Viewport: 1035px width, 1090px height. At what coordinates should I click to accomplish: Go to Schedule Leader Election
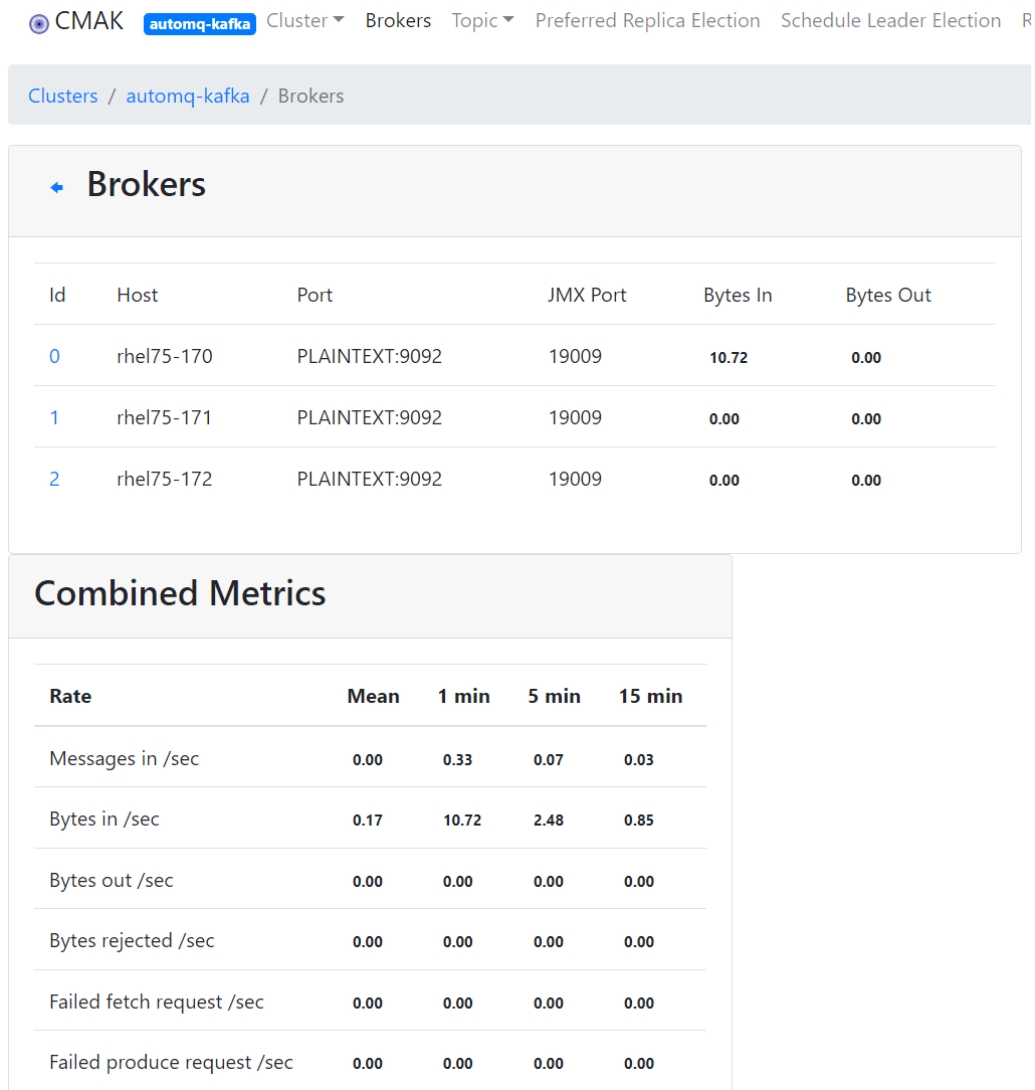(x=890, y=21)
